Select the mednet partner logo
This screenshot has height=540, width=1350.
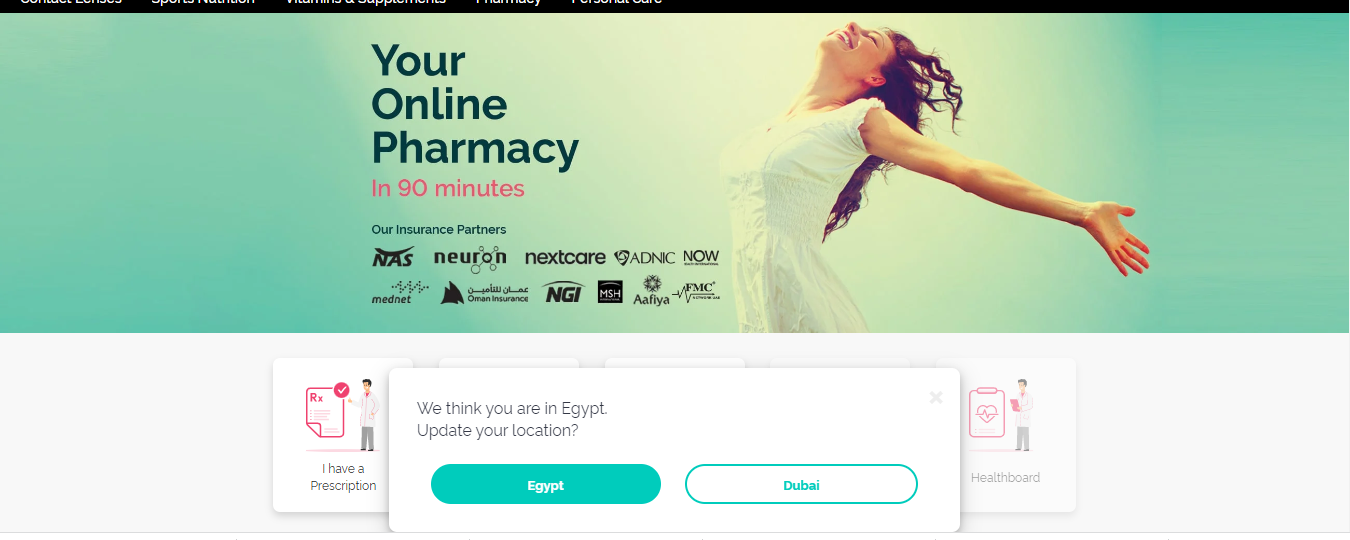(400, 292)
